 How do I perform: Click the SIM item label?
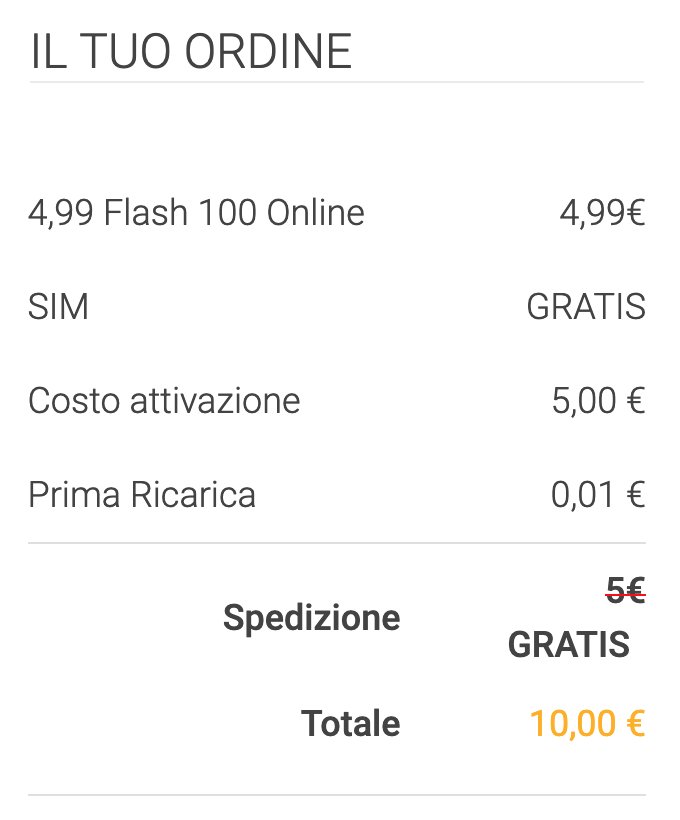pos(58,306)
